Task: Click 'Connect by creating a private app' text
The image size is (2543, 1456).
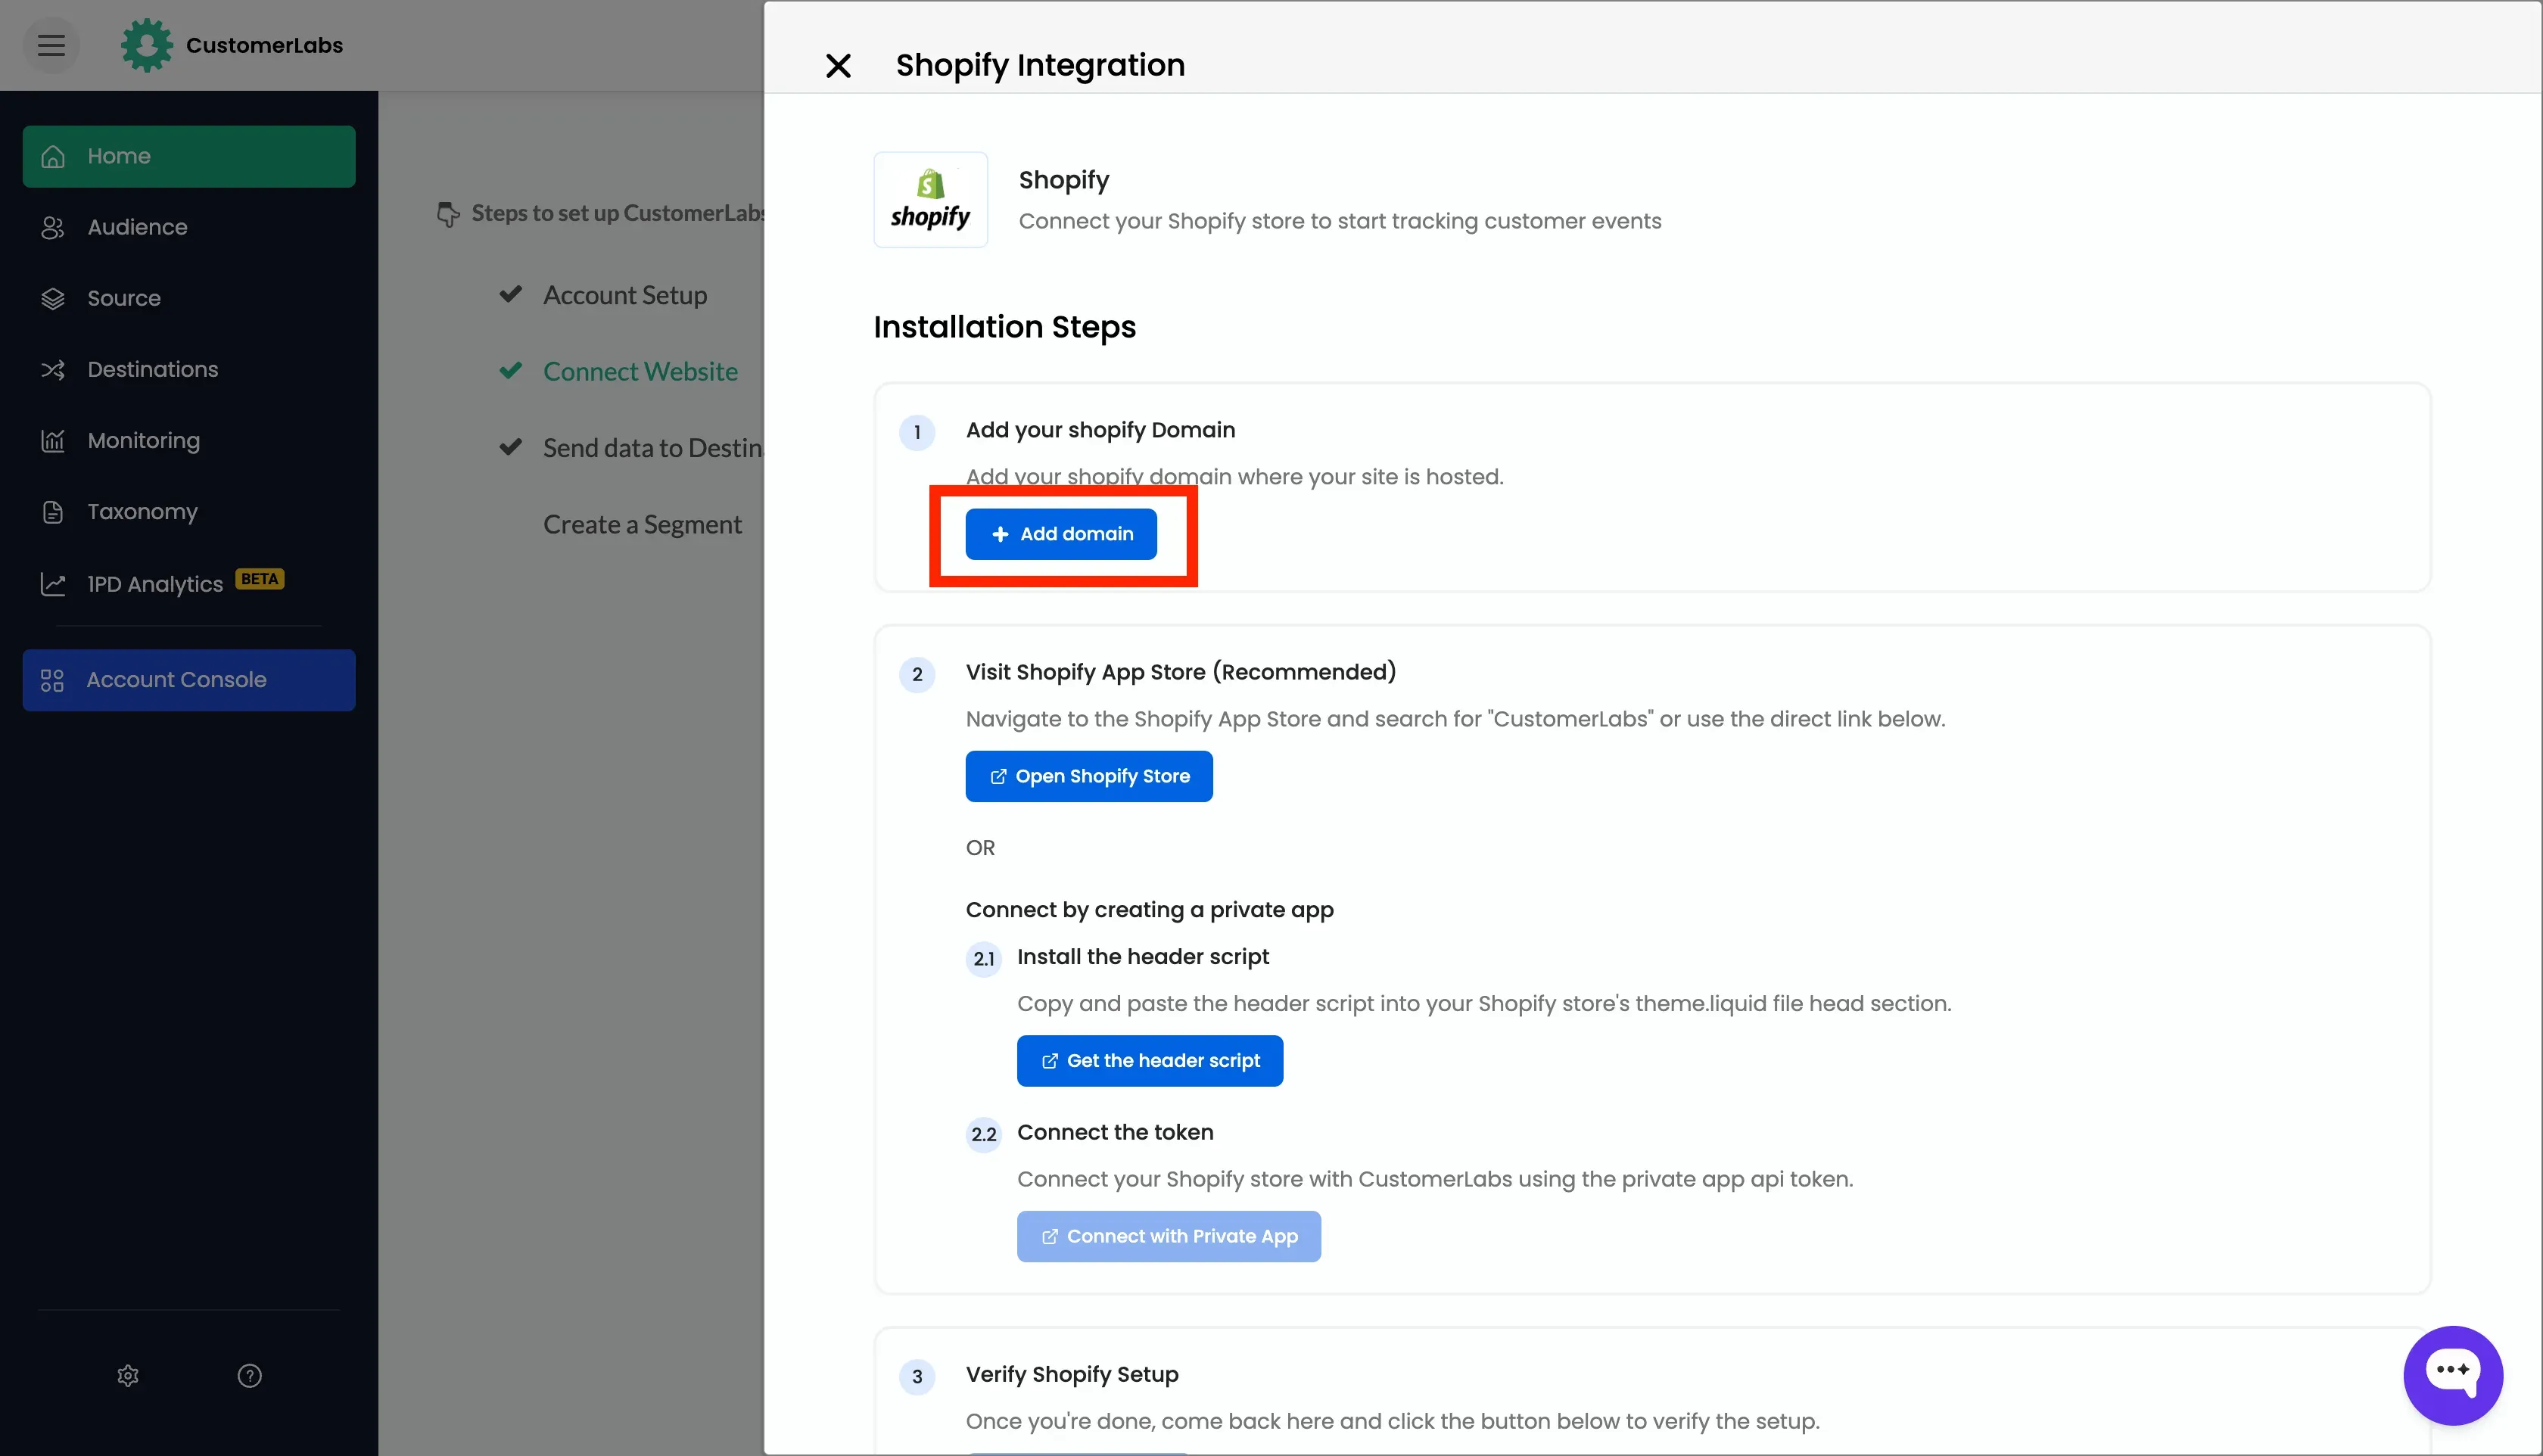Action: (1149, 910)
